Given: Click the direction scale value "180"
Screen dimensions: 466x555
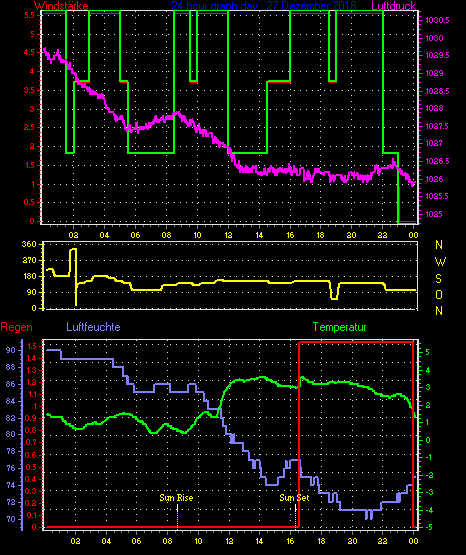Looking at the screenshot, I should point(29,276).
